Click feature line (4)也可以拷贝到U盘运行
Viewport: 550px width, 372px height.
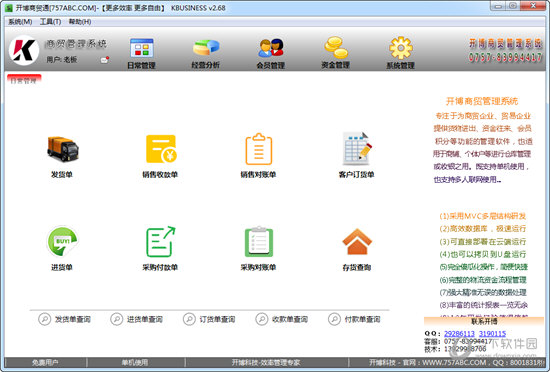tap(483, 254)
